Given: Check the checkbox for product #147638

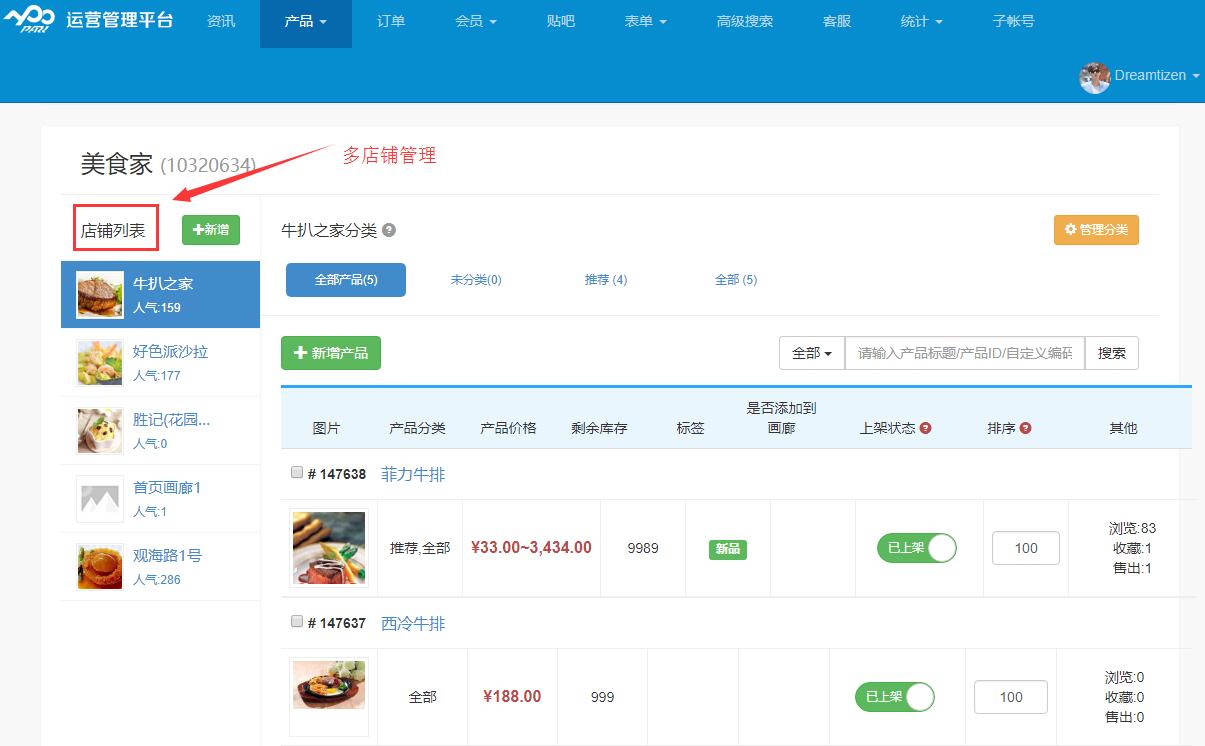Looking at the screenshot, I should coord(296,471).
